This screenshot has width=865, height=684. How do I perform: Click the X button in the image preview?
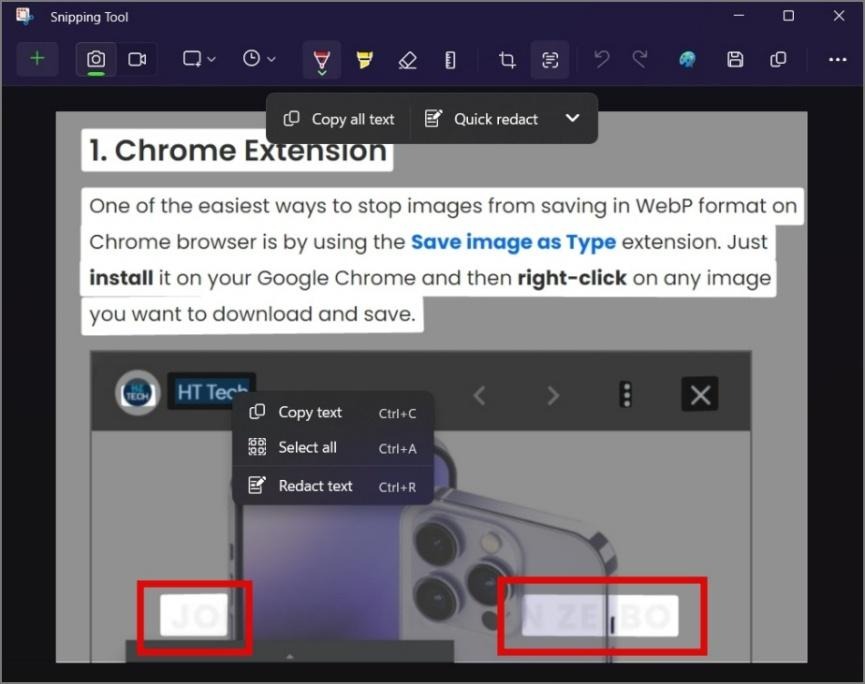[700, 394]
